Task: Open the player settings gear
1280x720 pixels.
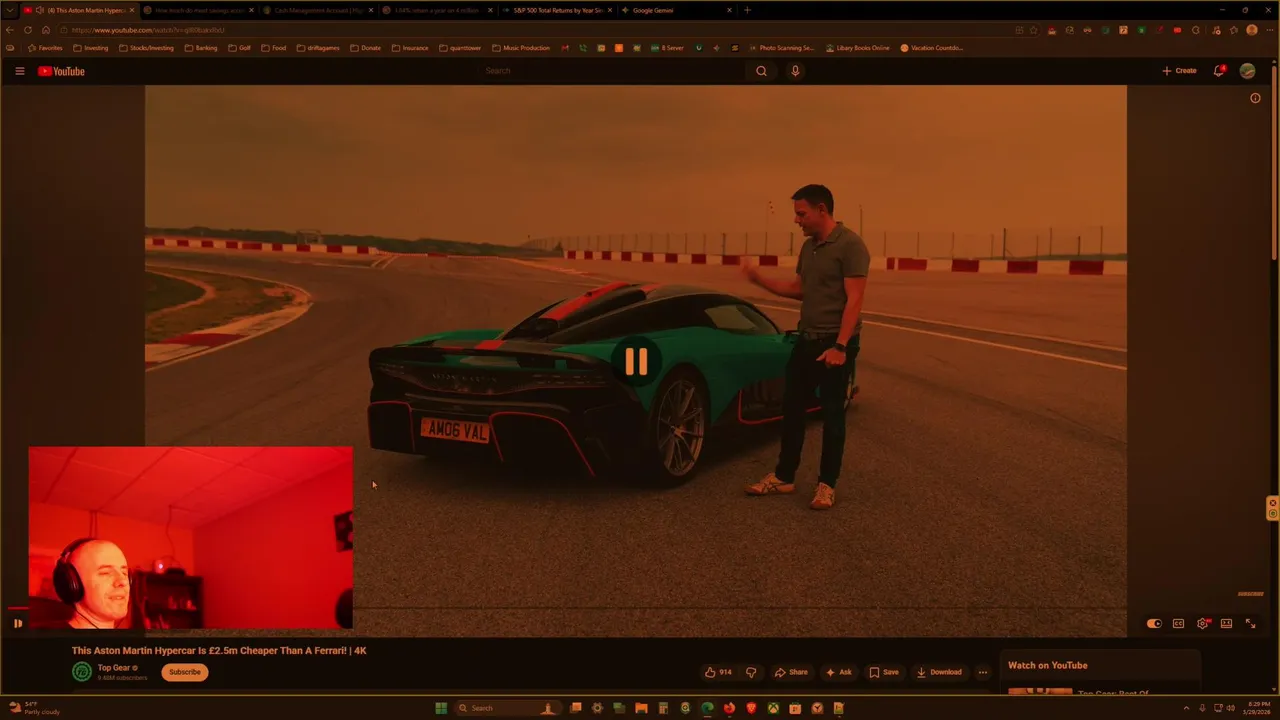Action: (1203, 623)
